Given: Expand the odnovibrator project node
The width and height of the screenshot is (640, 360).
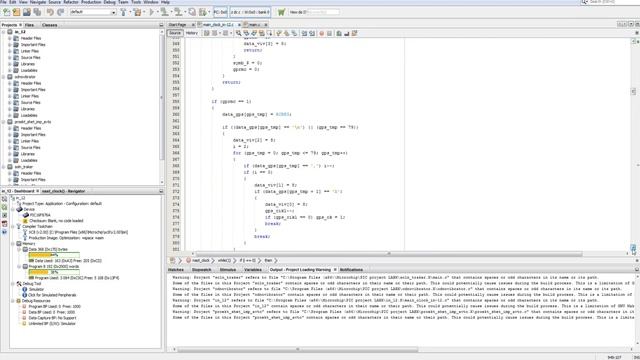Looking at the screenshot, I should [x=4, y=77].
